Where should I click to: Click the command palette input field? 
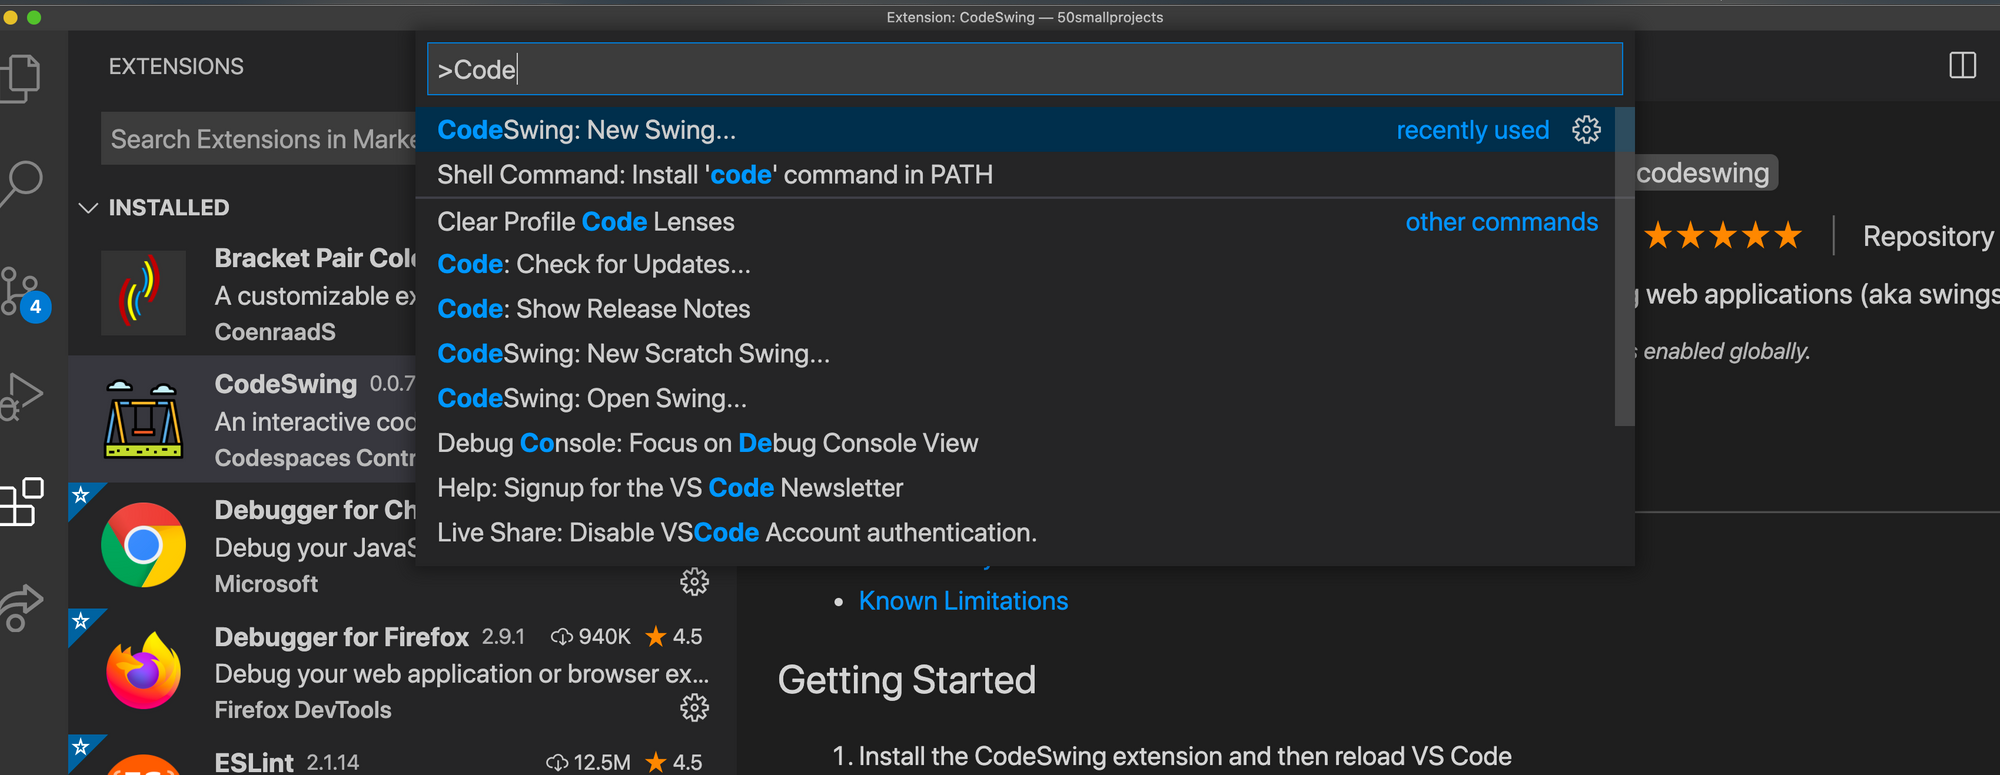pyautogui.click(x=1024, y=69)
